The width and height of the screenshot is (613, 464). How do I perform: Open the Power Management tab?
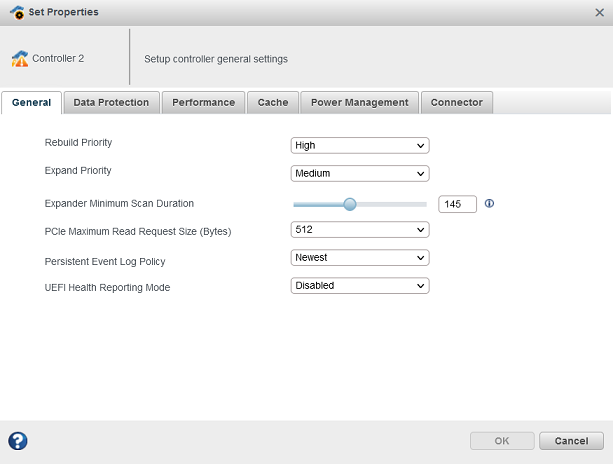359,102
